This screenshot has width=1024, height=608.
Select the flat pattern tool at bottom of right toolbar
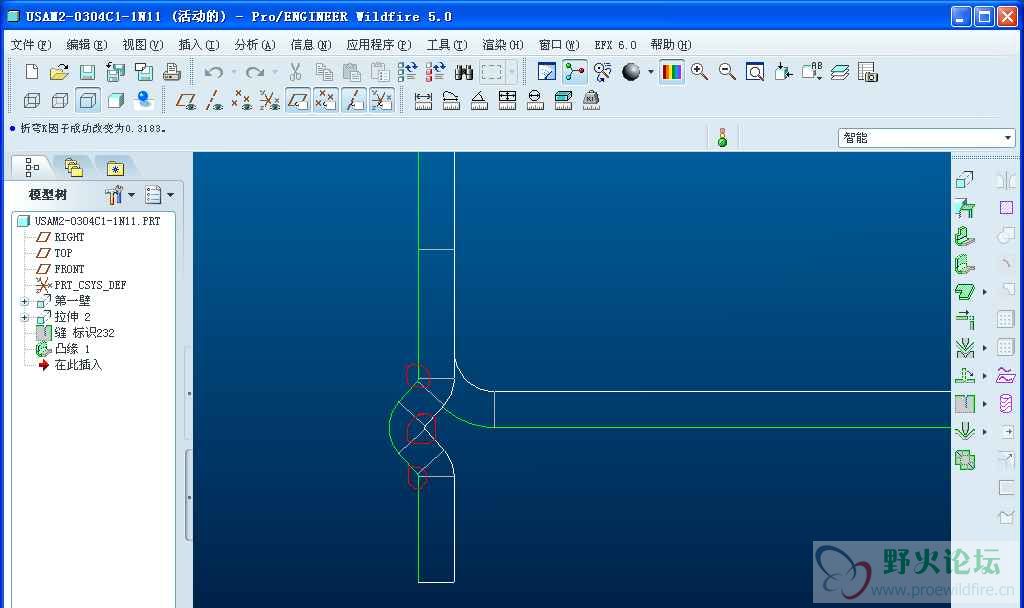(x=965, y=460)
